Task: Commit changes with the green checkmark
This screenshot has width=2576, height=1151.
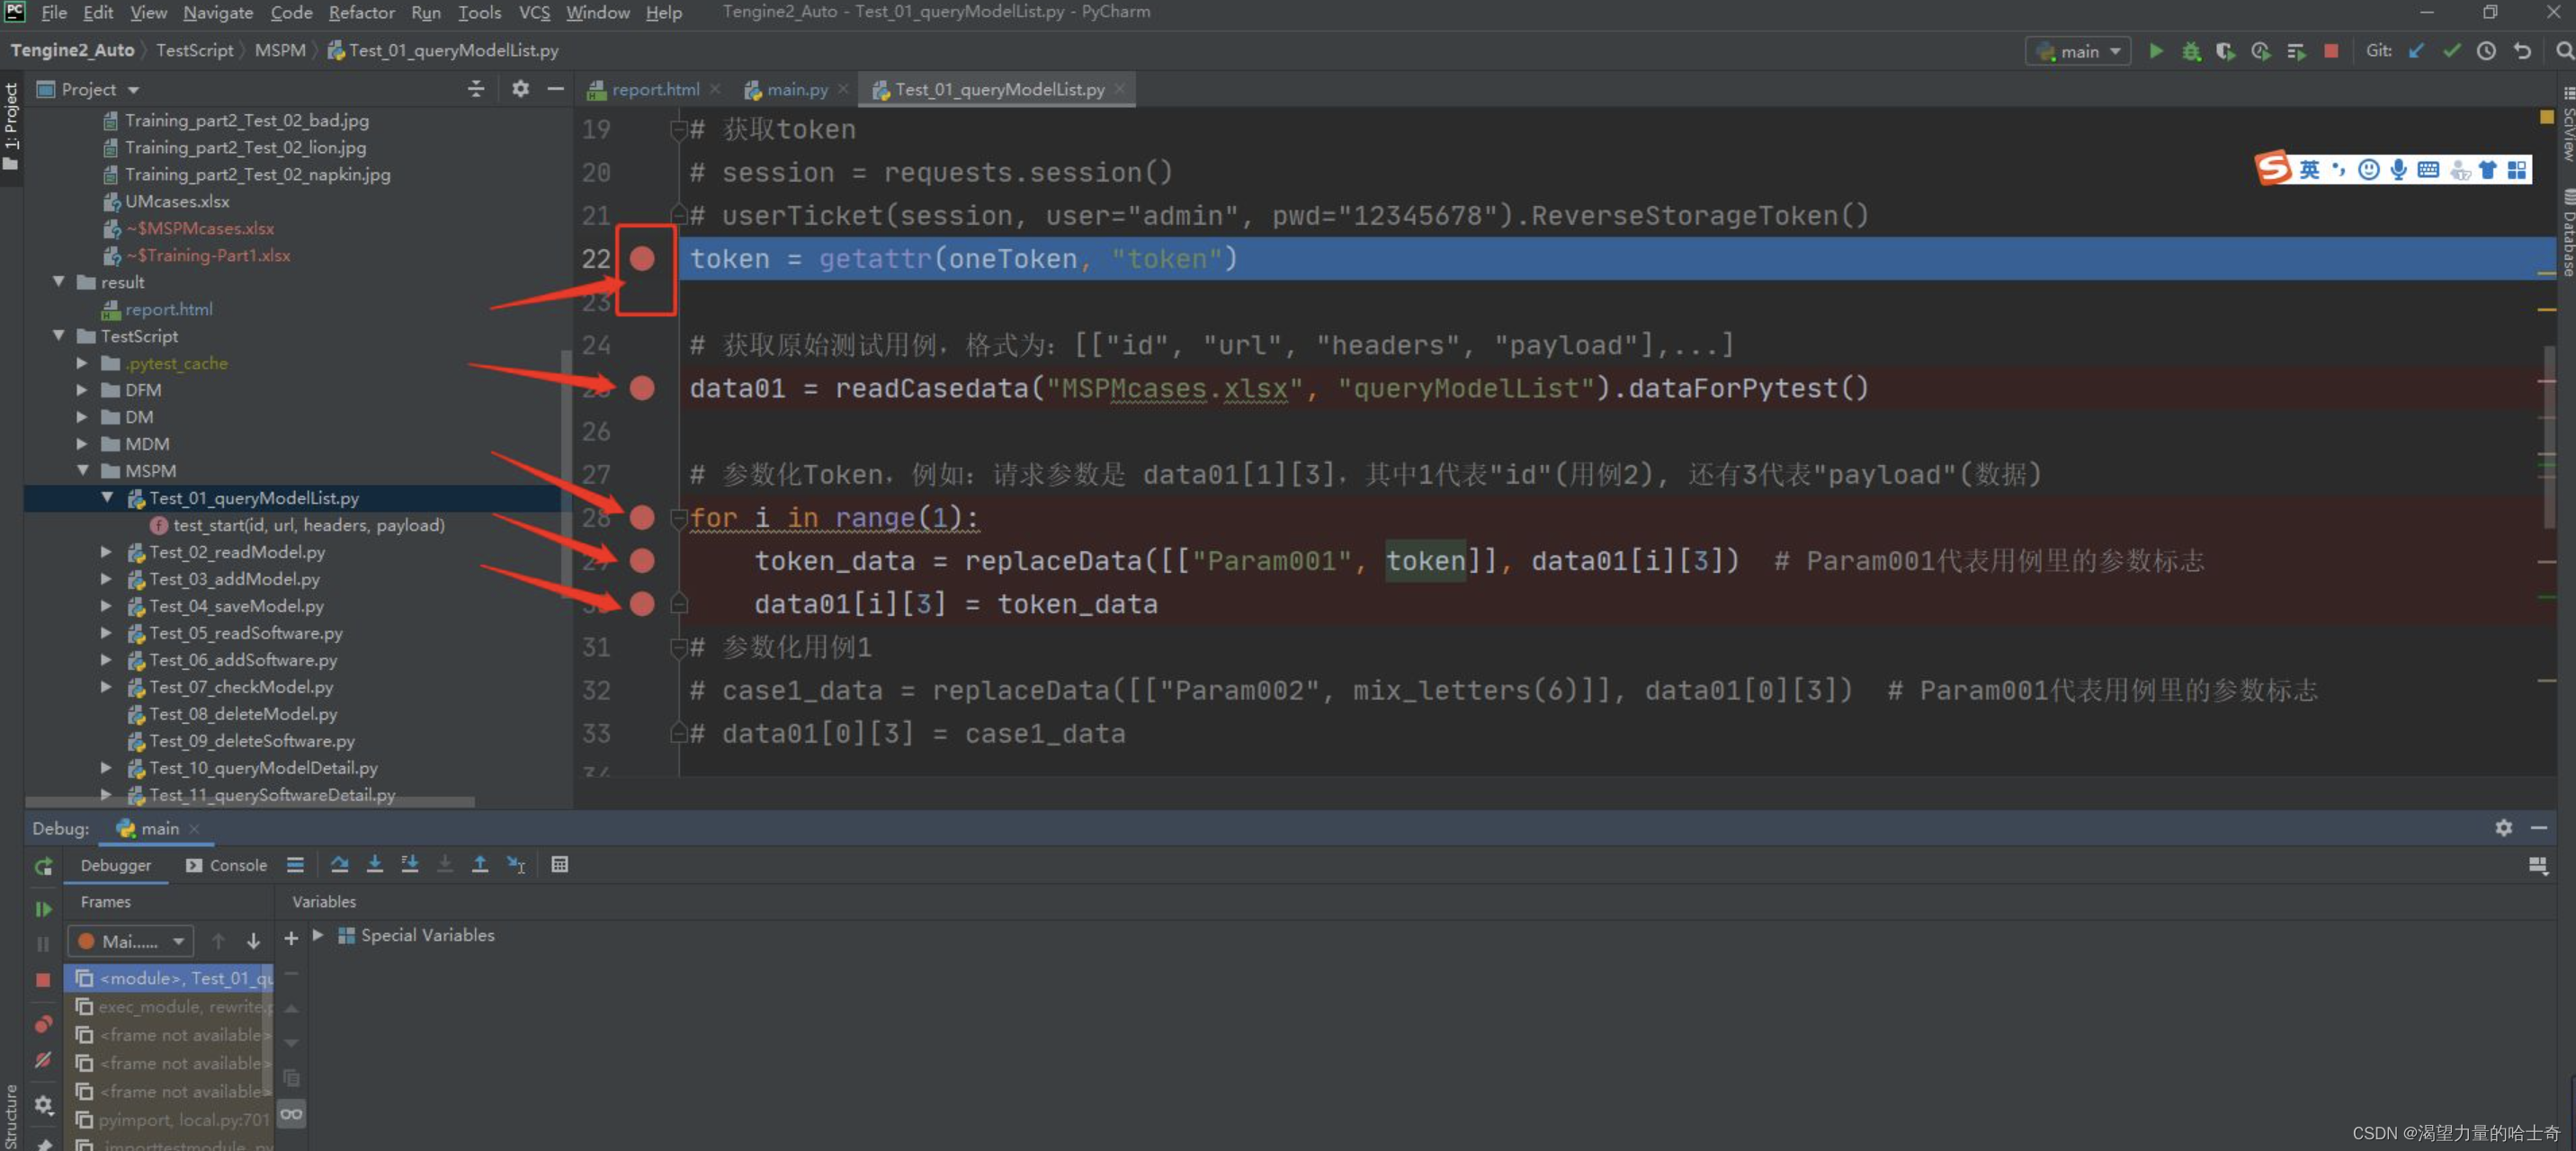Action: (2452, 51)
